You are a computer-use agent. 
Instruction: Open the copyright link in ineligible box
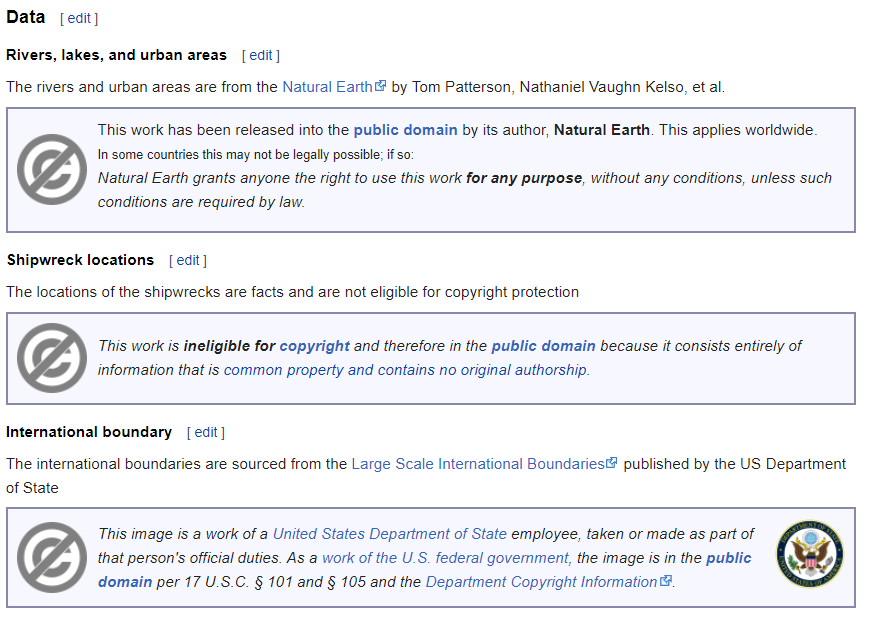(x=314, y=346)
